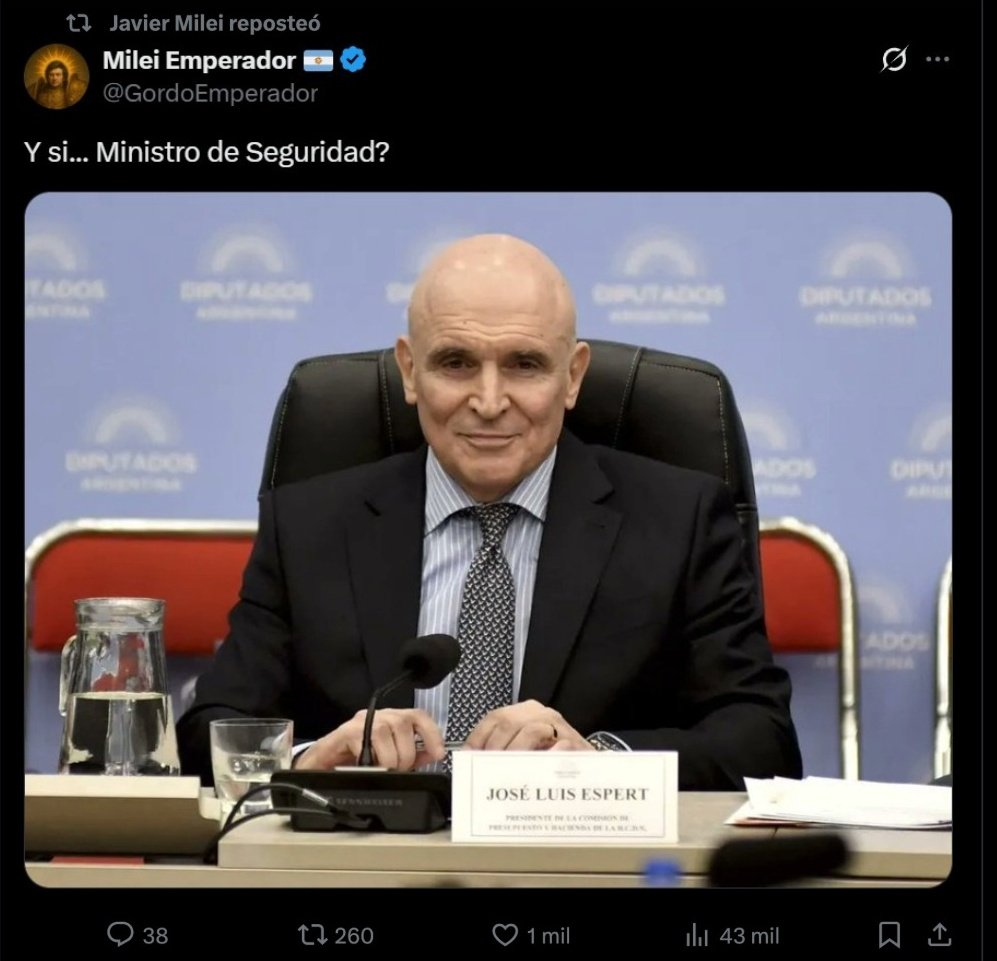Click the 43 mil views count
Image resolution: width=997 pixels, height=961 pixels.
749,936
